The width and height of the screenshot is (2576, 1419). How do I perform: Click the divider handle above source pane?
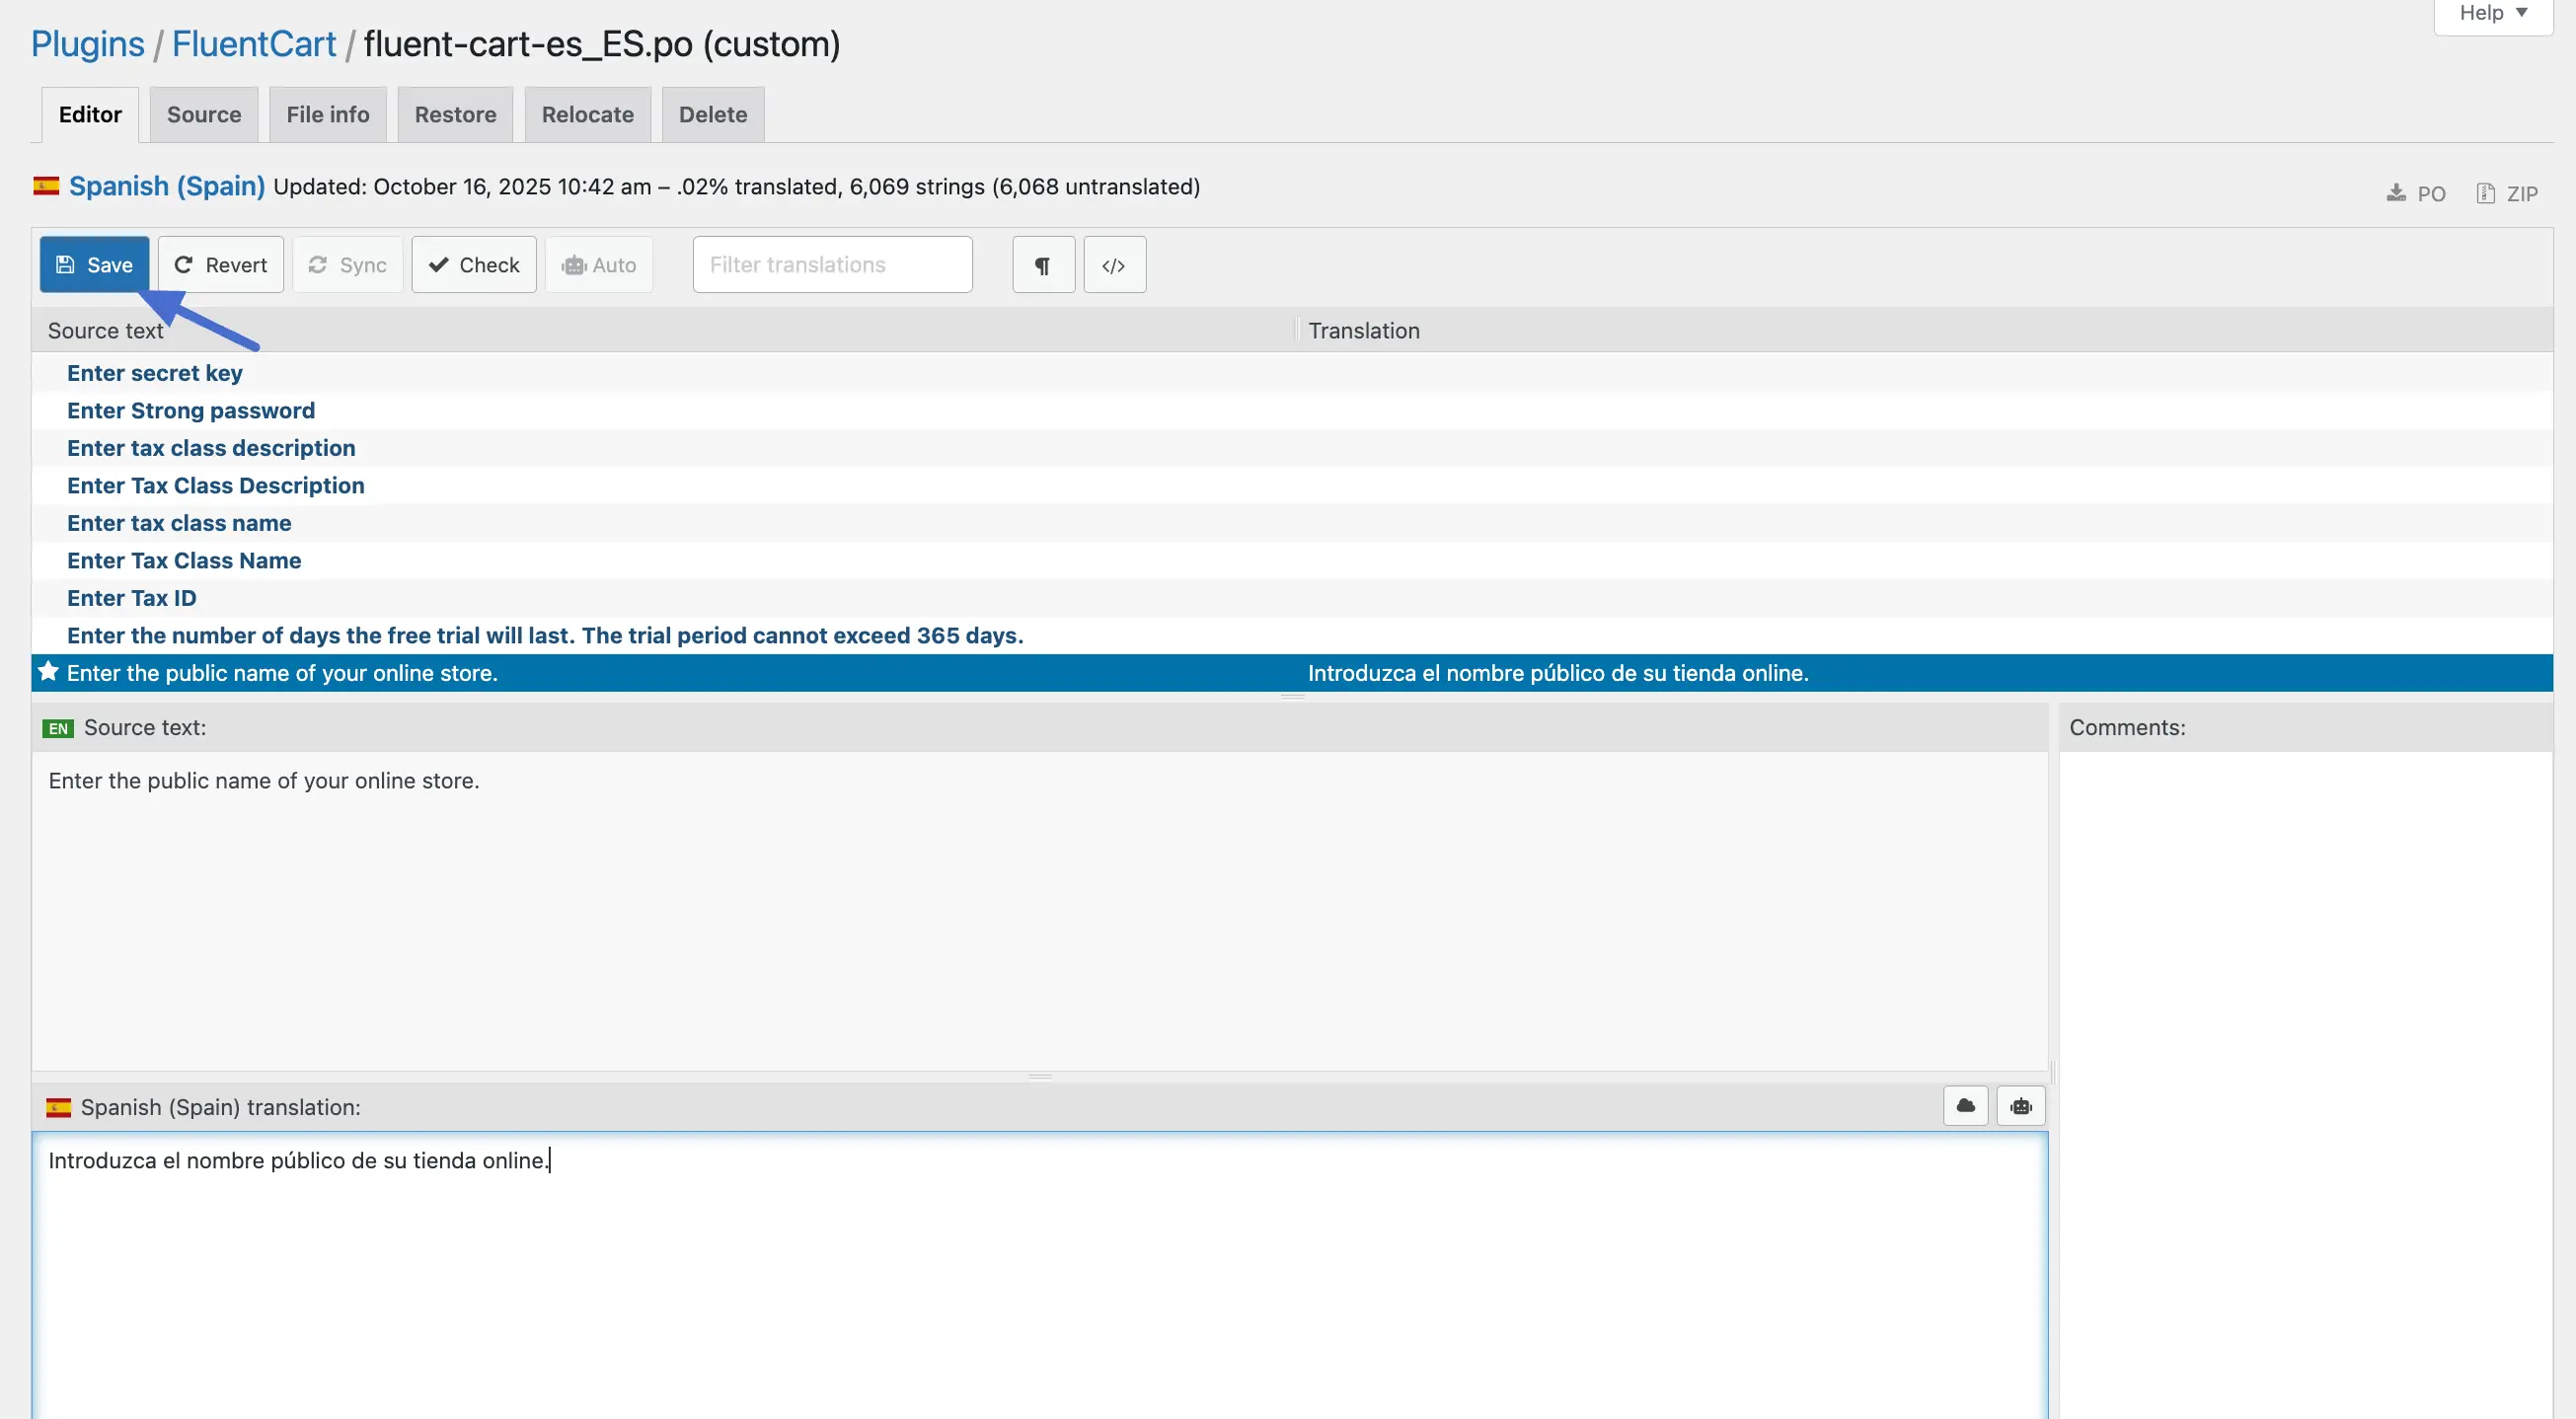pyautogui.click(x=1292, y=697)
